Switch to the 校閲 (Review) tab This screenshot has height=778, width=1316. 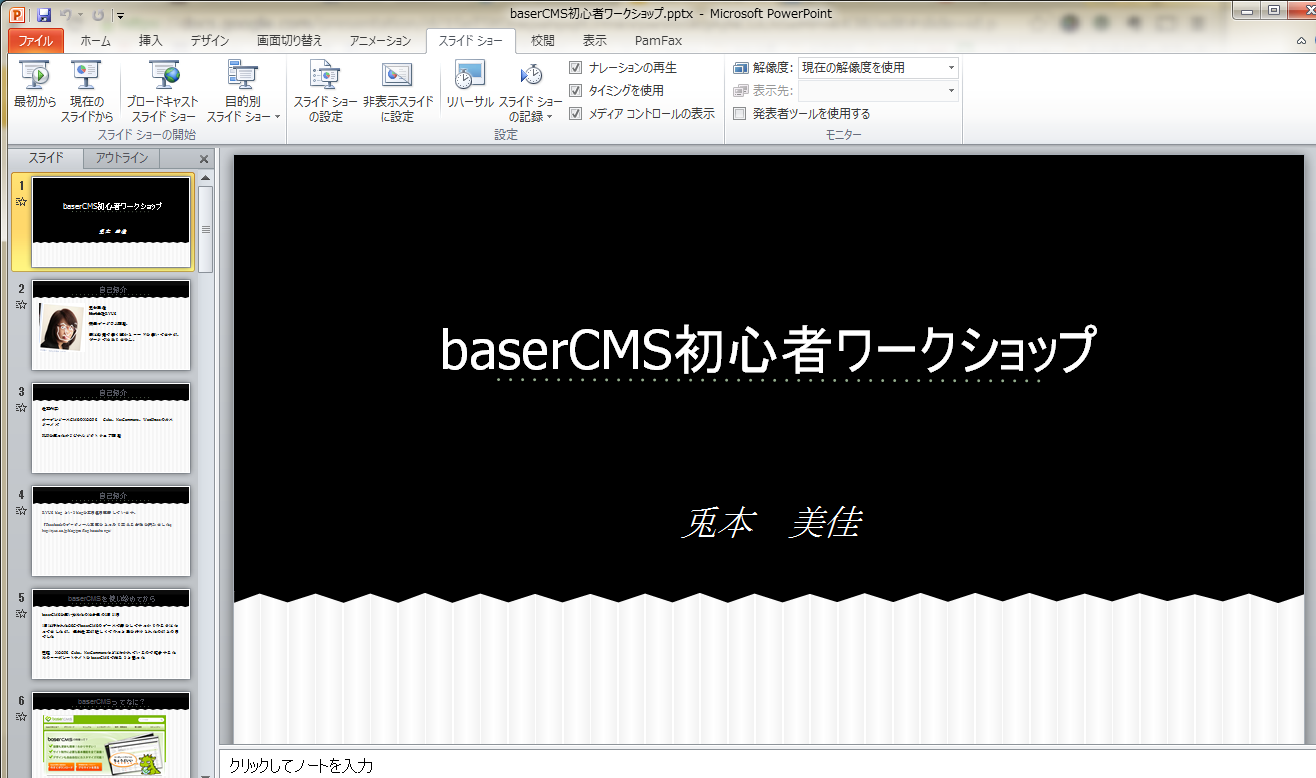point(543,41)
